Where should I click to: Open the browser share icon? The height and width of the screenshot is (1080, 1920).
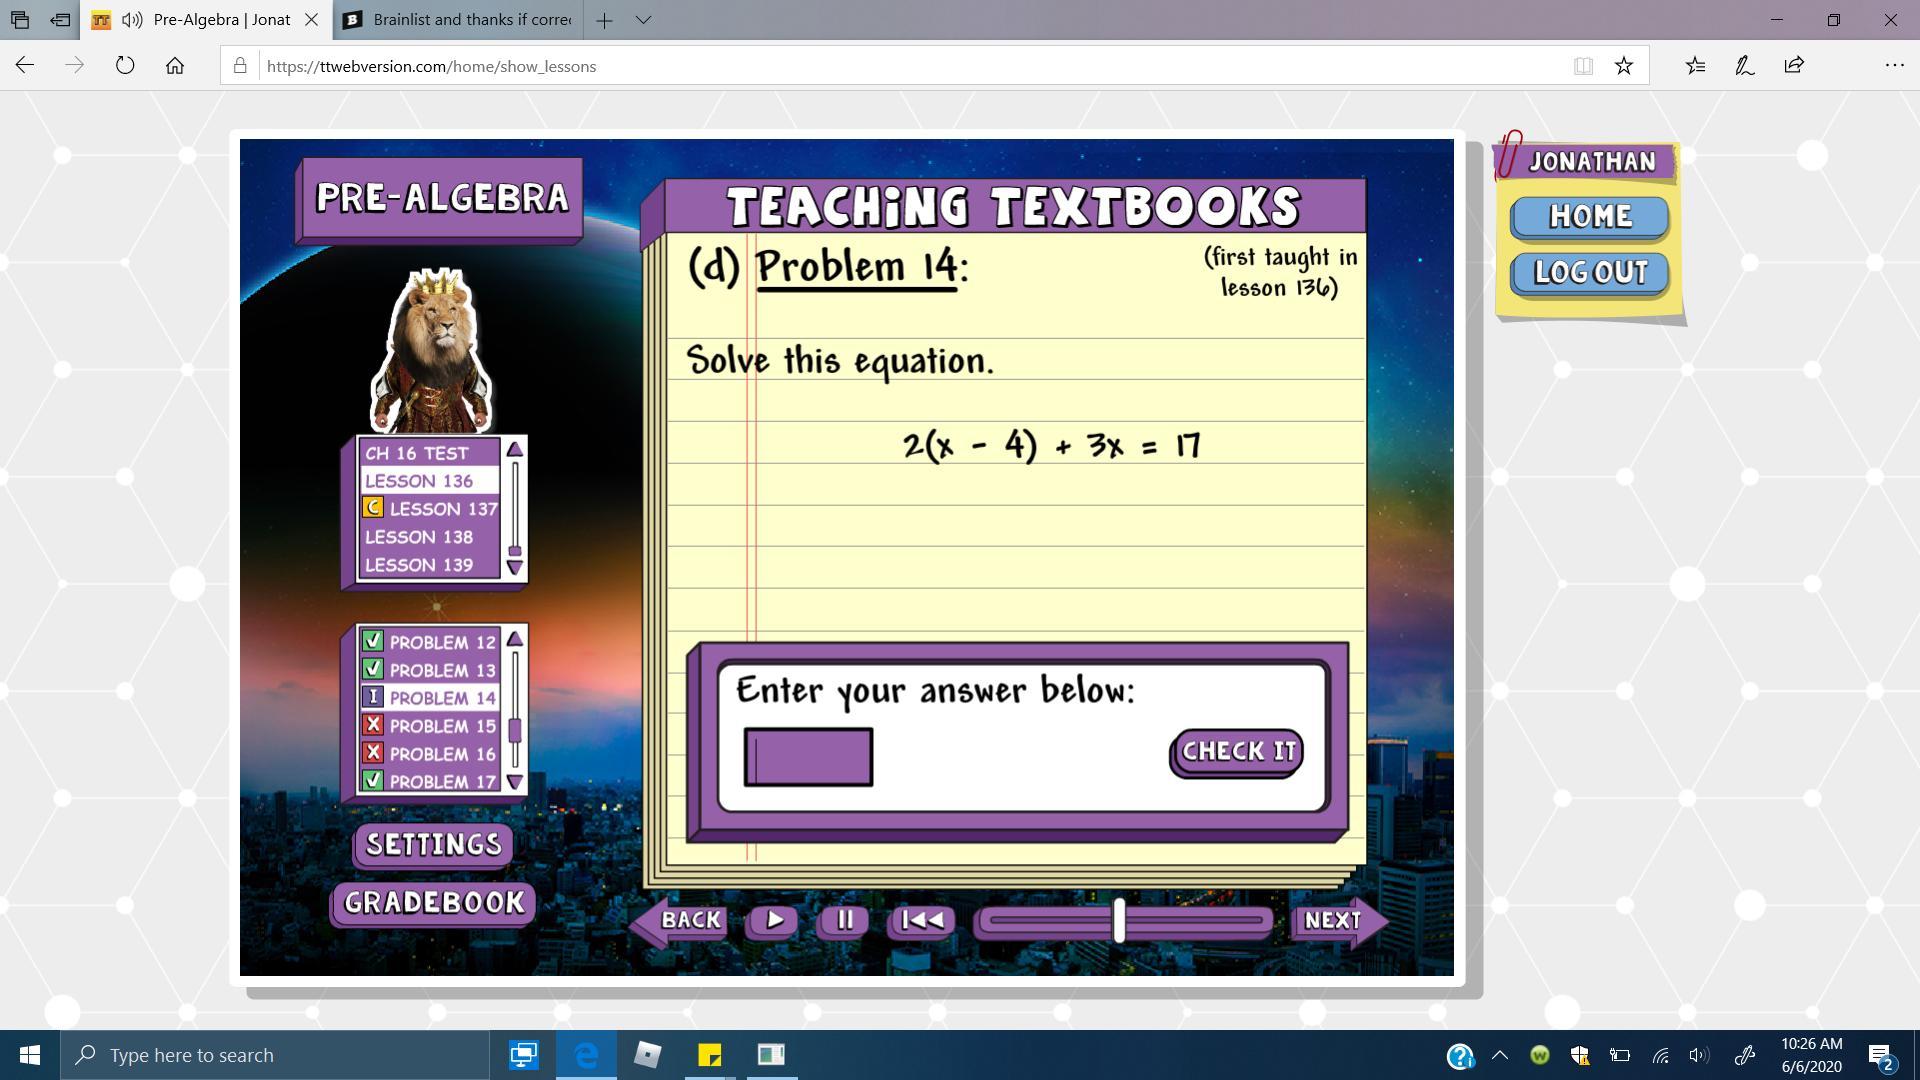coord(1793,66)
